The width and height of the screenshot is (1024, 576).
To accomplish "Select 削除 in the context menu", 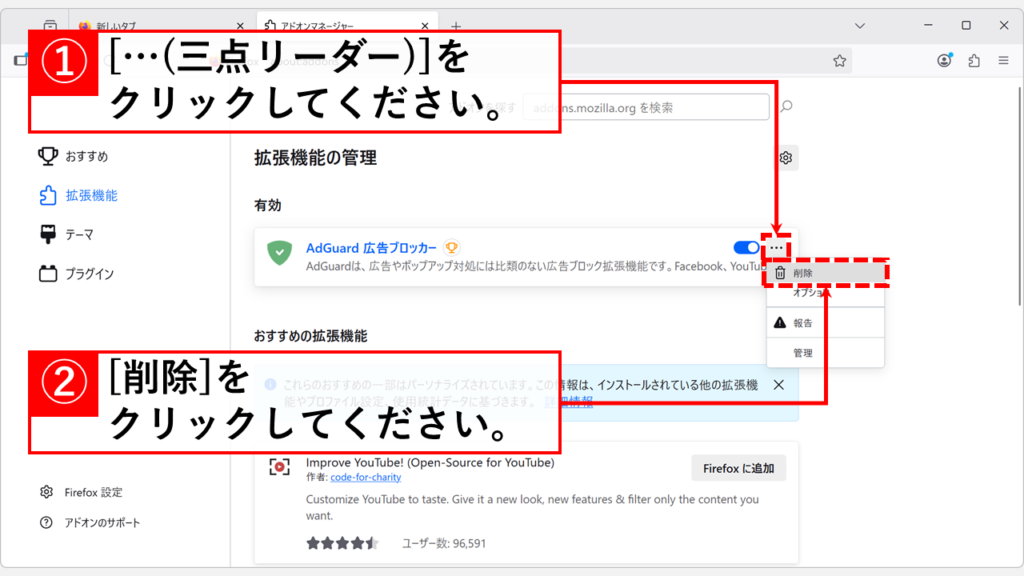I will 825,273.
